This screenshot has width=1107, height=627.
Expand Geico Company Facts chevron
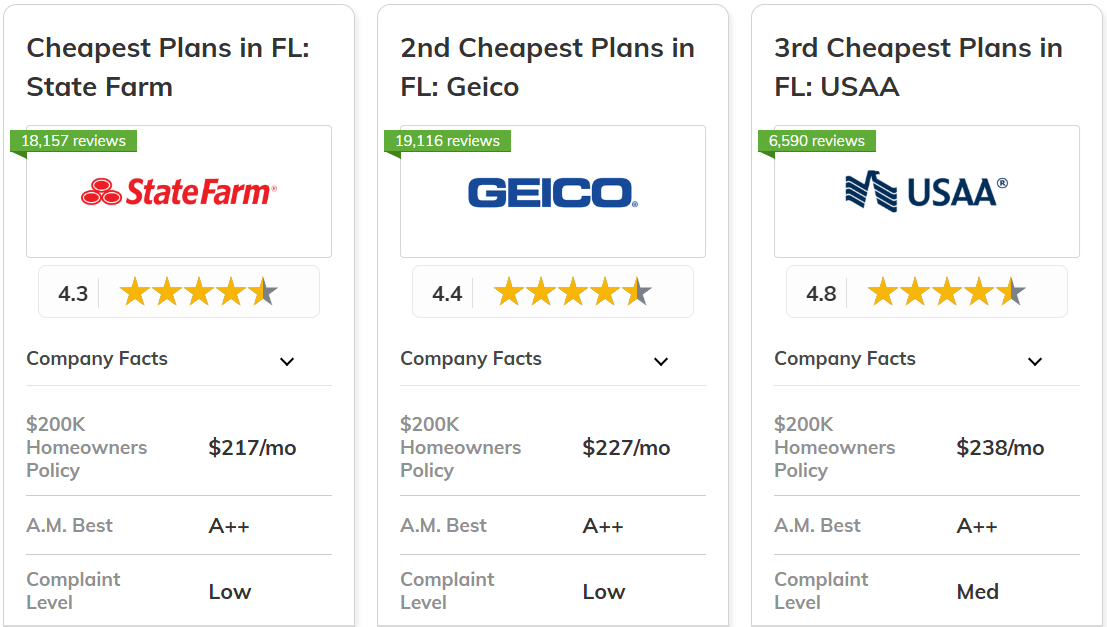pos(661,361)
